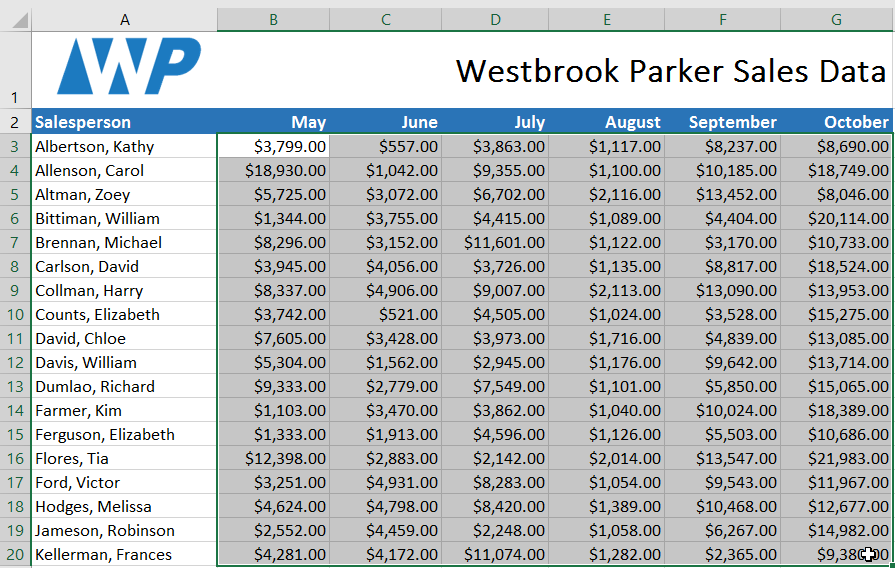Screen dimensions: 895x568
Task: Click the Westbrook Parker Sales Data title
Action: pyautogui.click(x=670, y=71)
